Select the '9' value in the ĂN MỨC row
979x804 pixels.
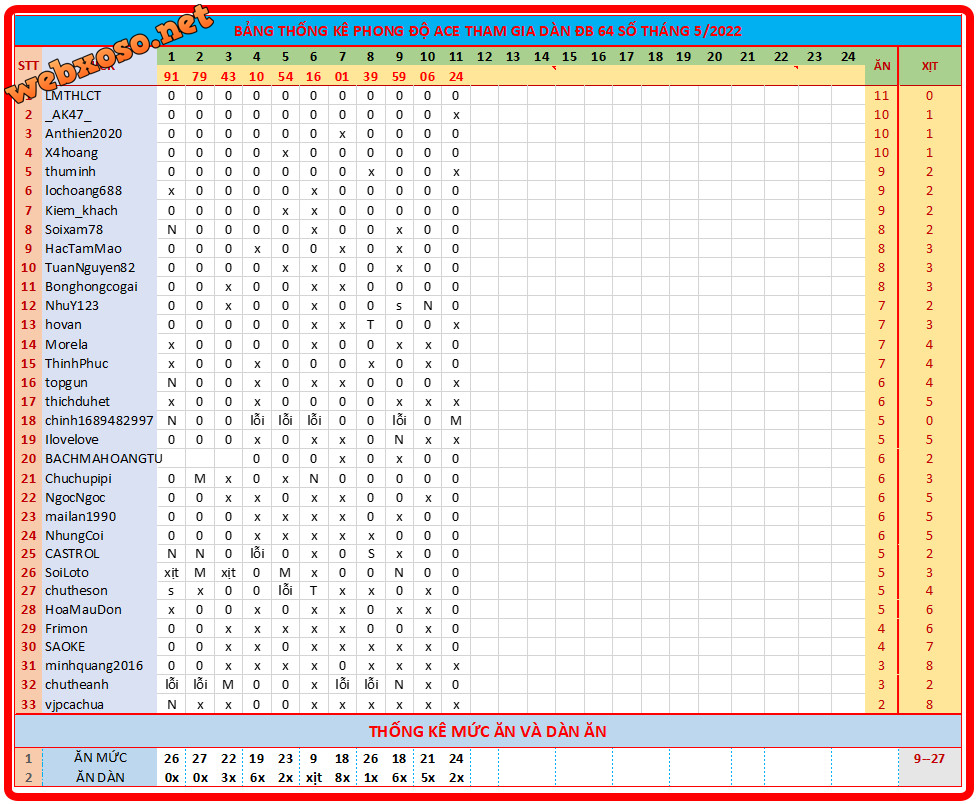point(313,759)
